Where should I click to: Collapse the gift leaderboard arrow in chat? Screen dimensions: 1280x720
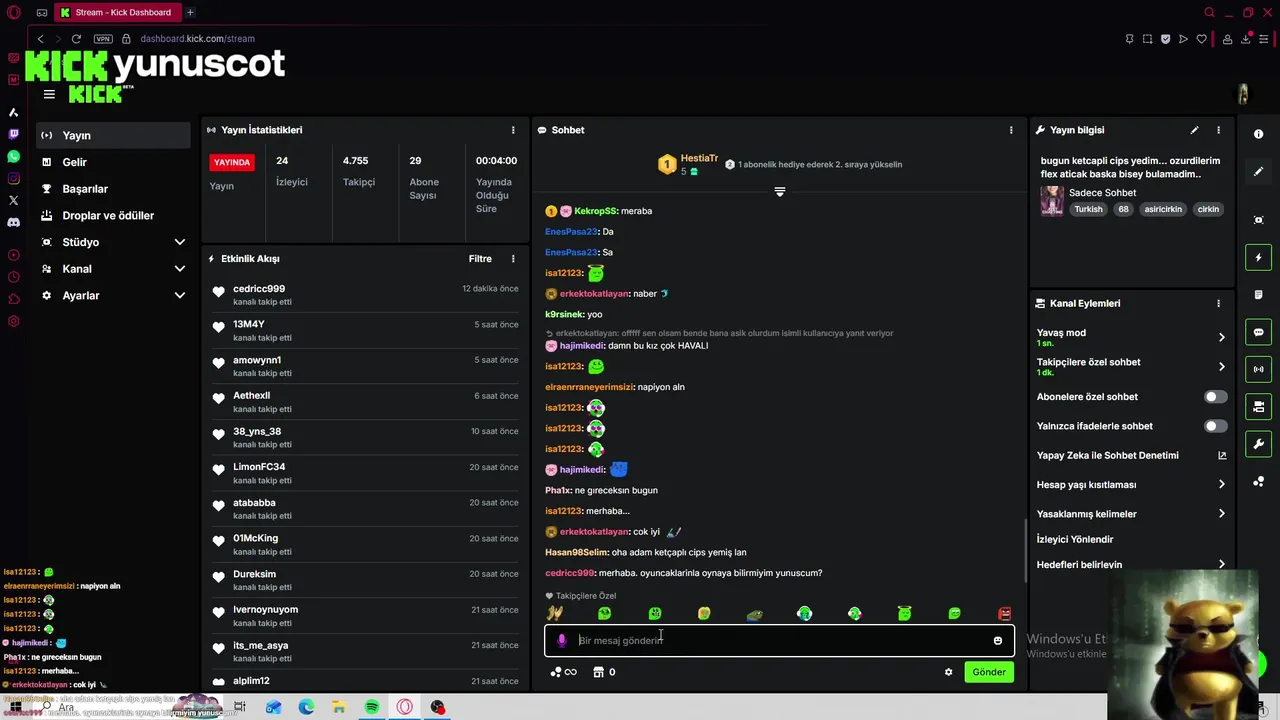(780, 191)
